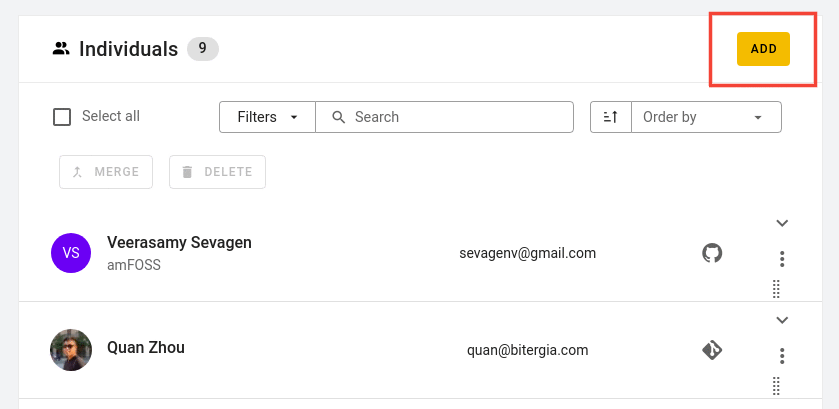Open the Filters dropdown

pyautogui.click(x=268, y=117)
